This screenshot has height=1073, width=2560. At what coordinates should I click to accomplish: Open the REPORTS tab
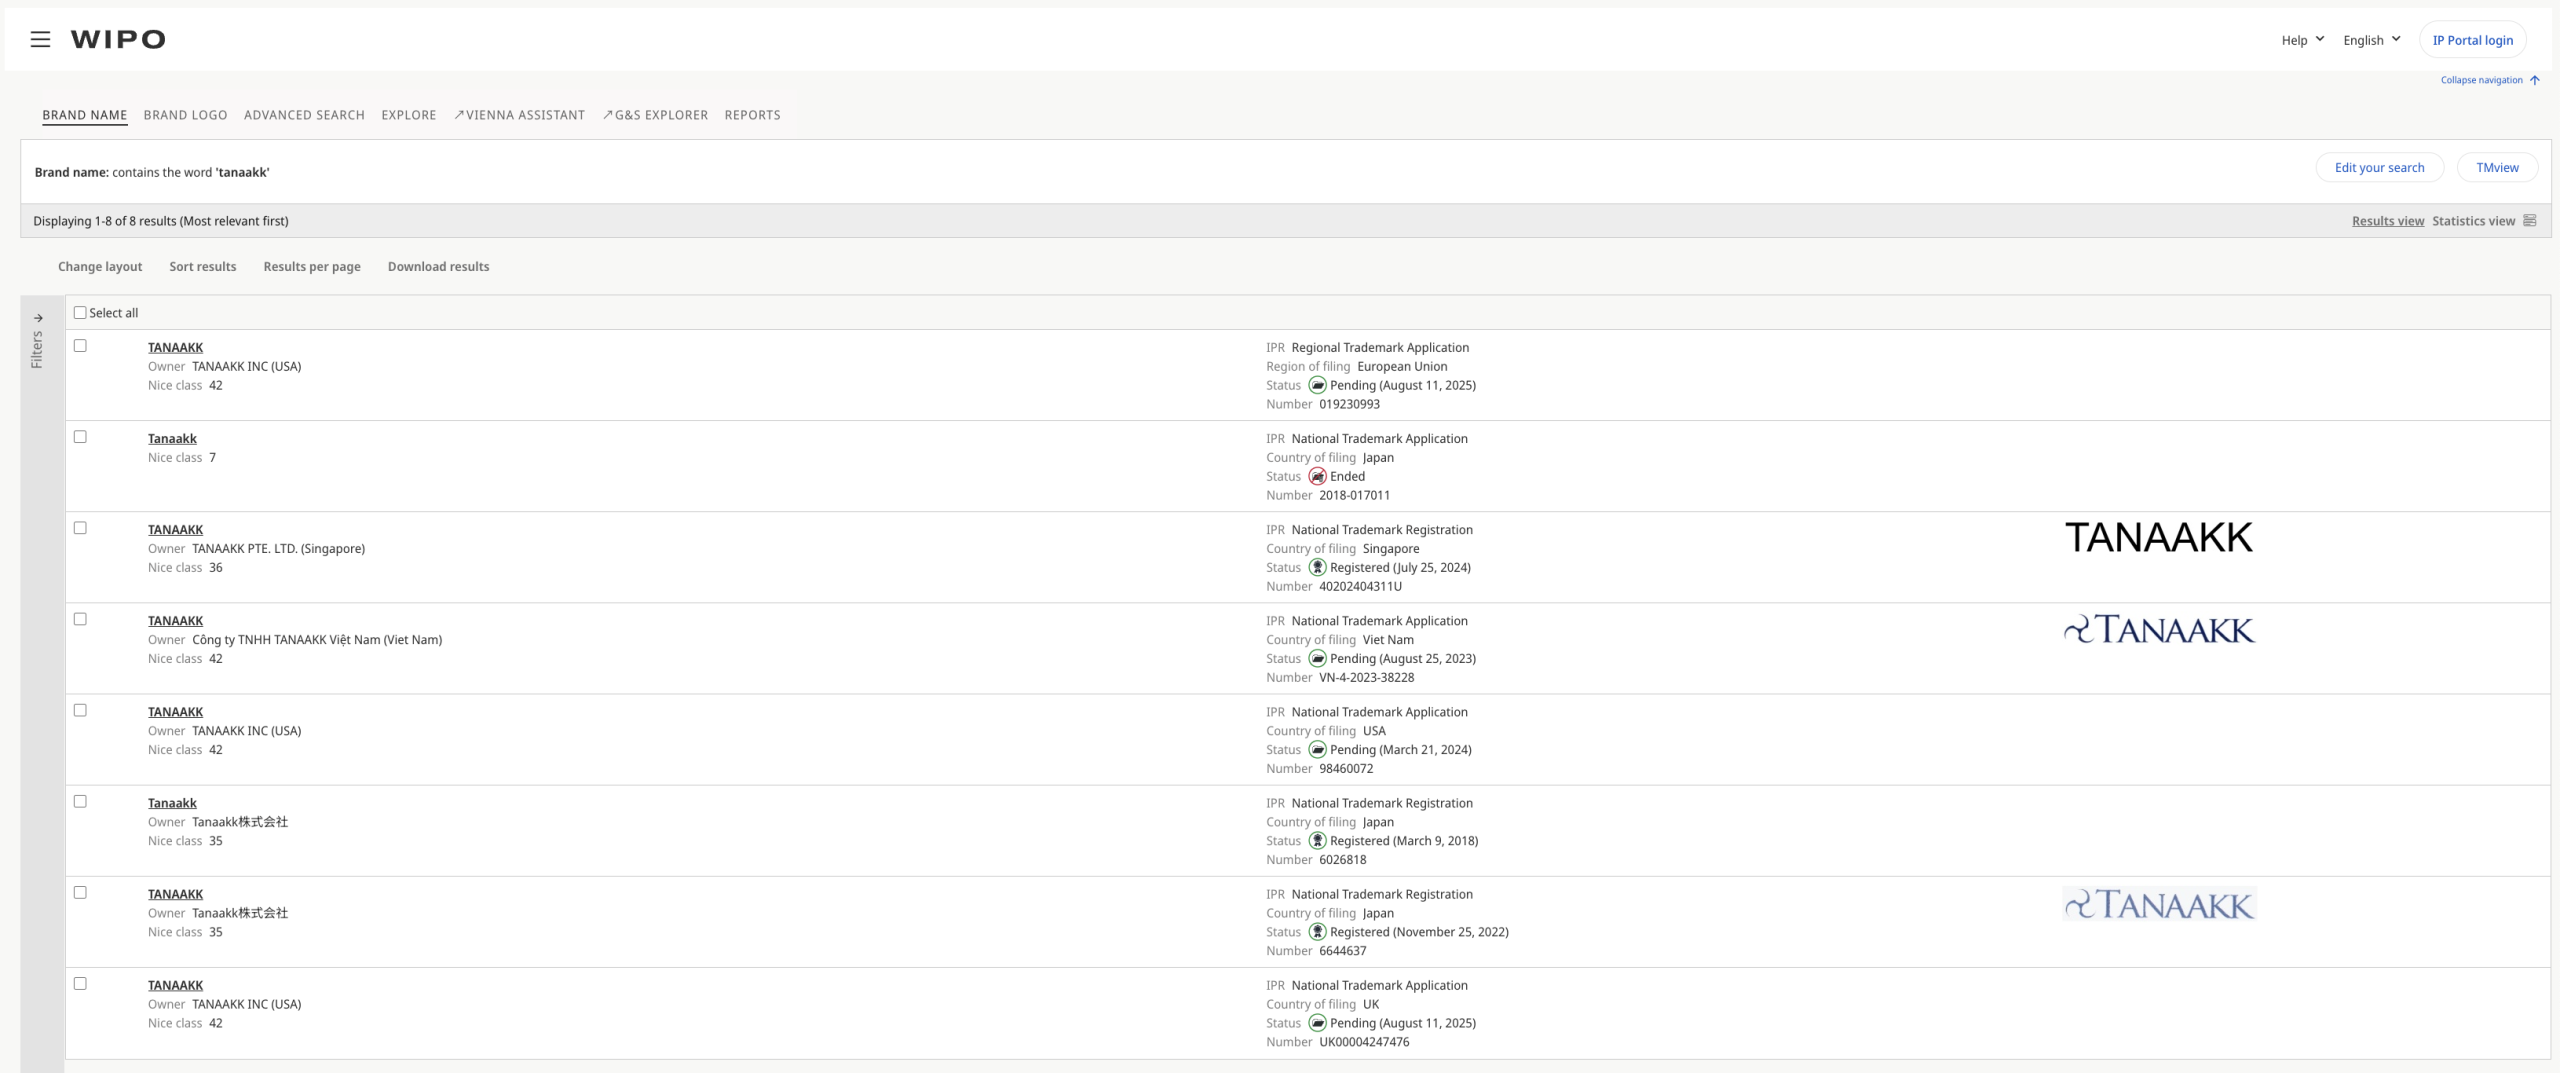[752, 115]
